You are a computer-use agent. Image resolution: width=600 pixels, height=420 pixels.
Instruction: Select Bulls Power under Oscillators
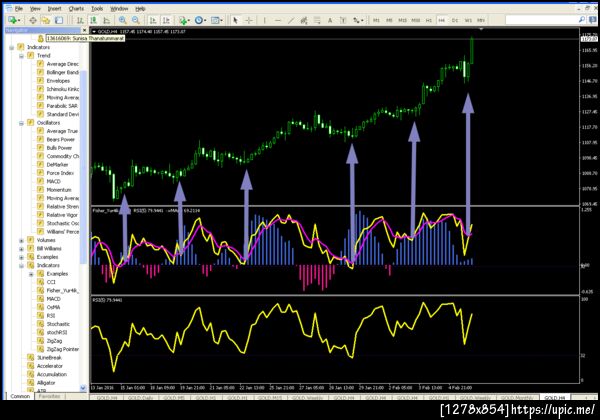click(x=59, y=148)
